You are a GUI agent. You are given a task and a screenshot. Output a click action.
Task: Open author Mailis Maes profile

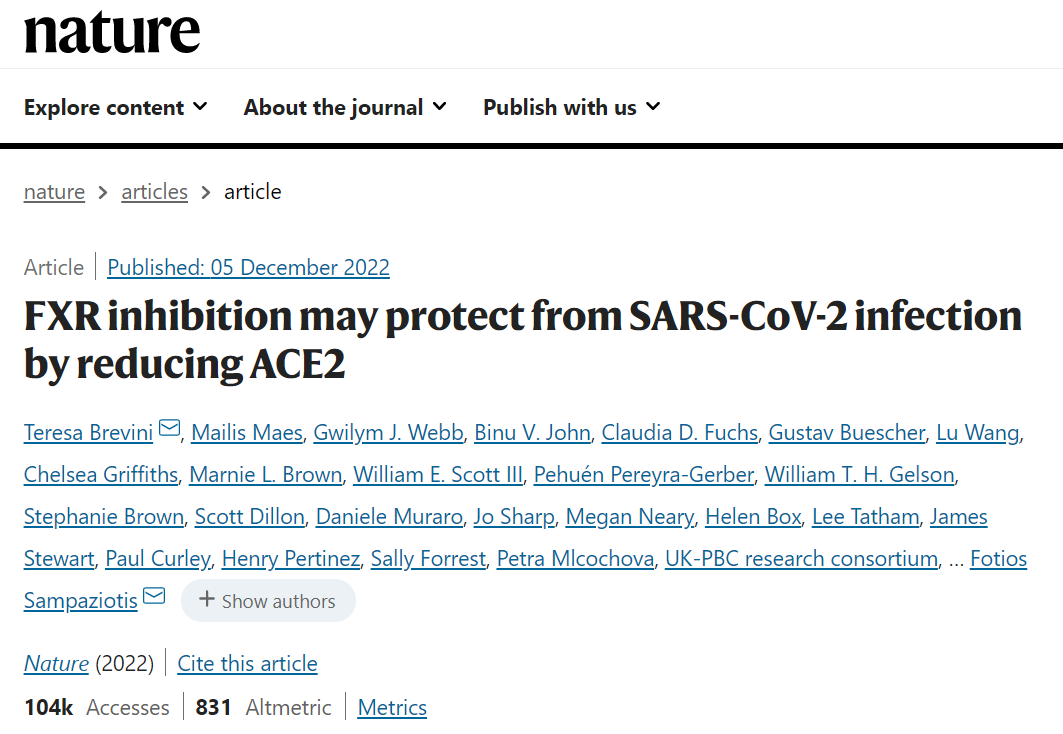click(x=247, y=433)
